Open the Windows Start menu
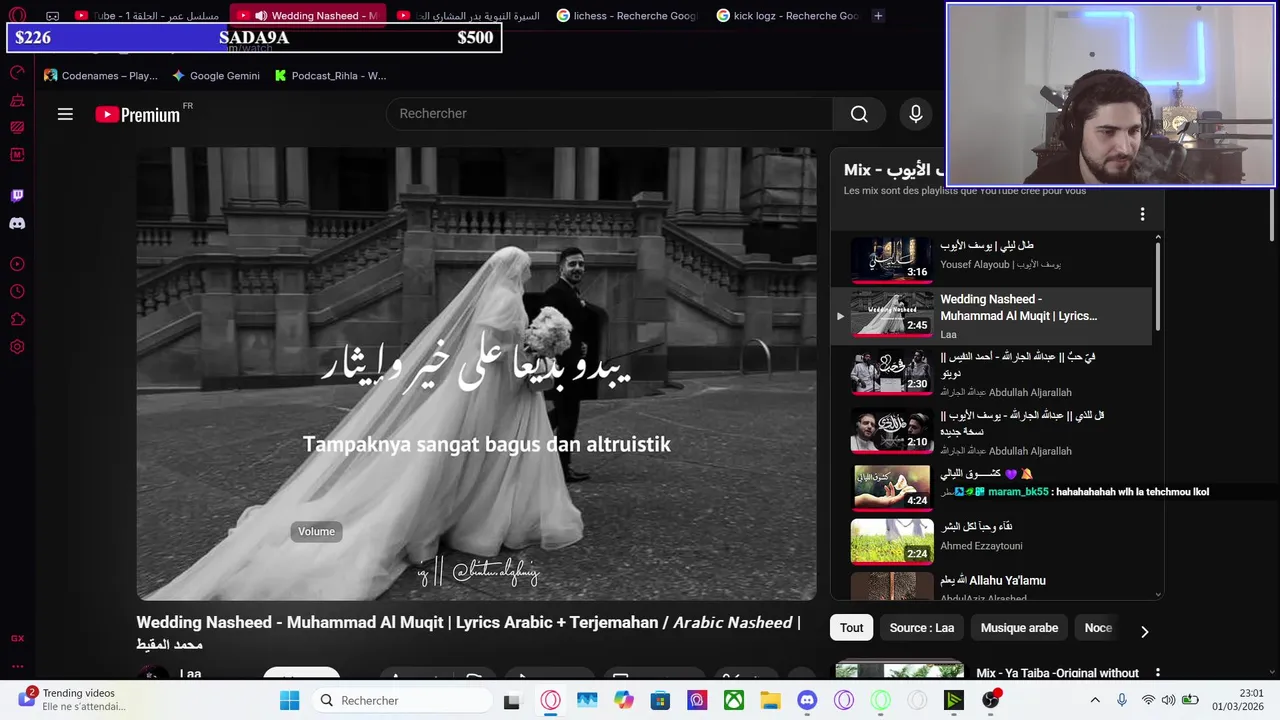 point(289,700)
